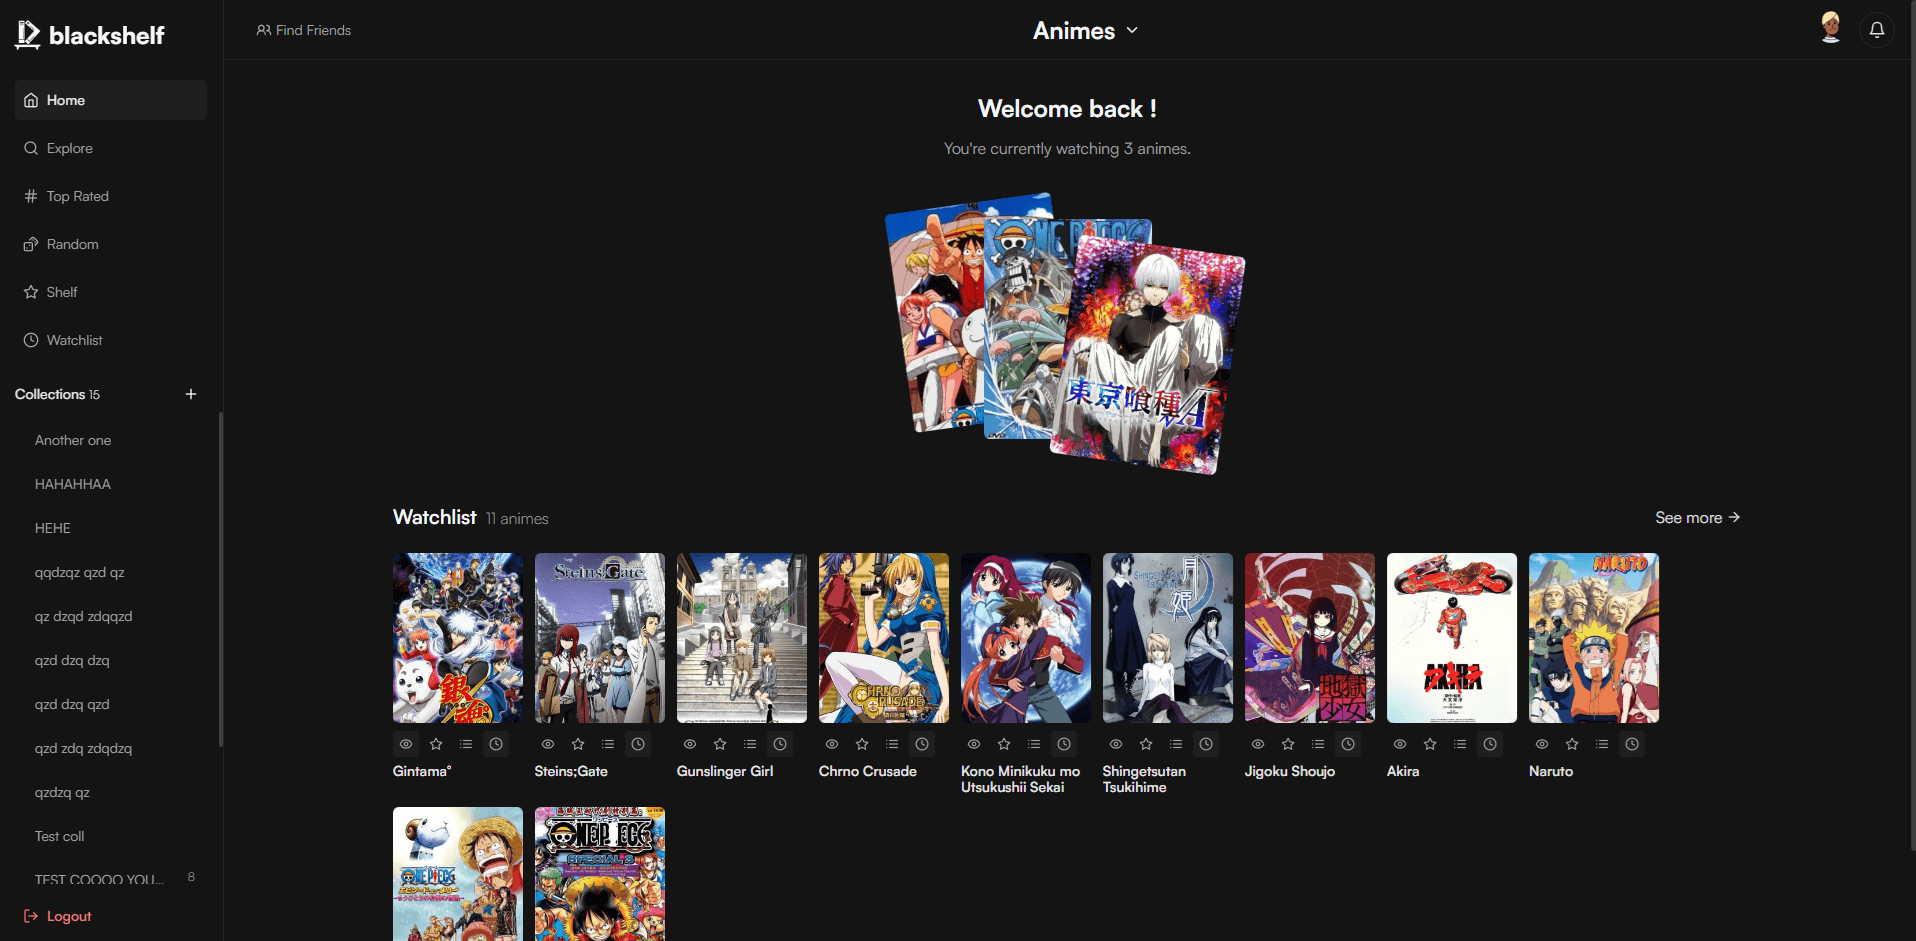
Task: Click Find Friends link
Action: click(304, 30)
